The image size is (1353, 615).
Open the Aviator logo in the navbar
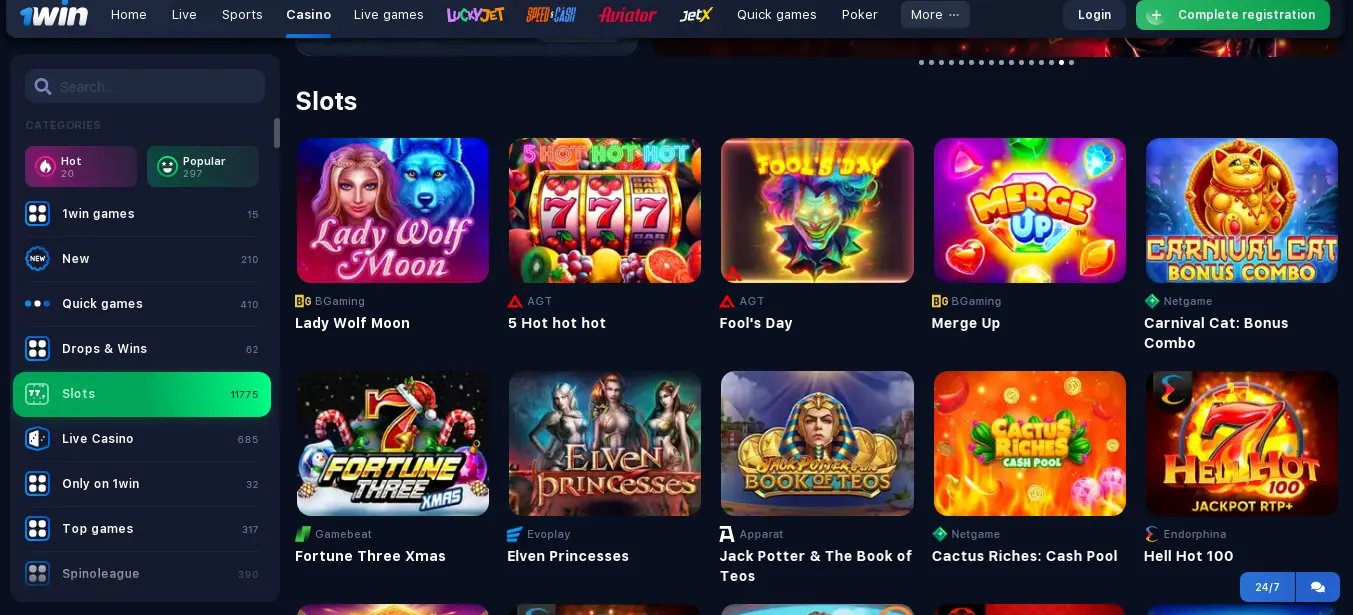click(x=627, y=15)
